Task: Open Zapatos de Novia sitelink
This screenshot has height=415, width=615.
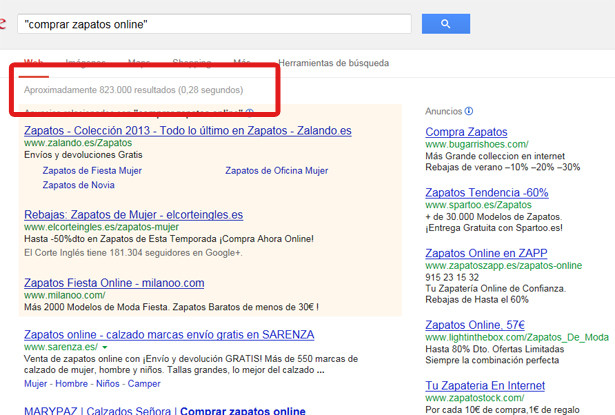Action: (x=78, y=185)
